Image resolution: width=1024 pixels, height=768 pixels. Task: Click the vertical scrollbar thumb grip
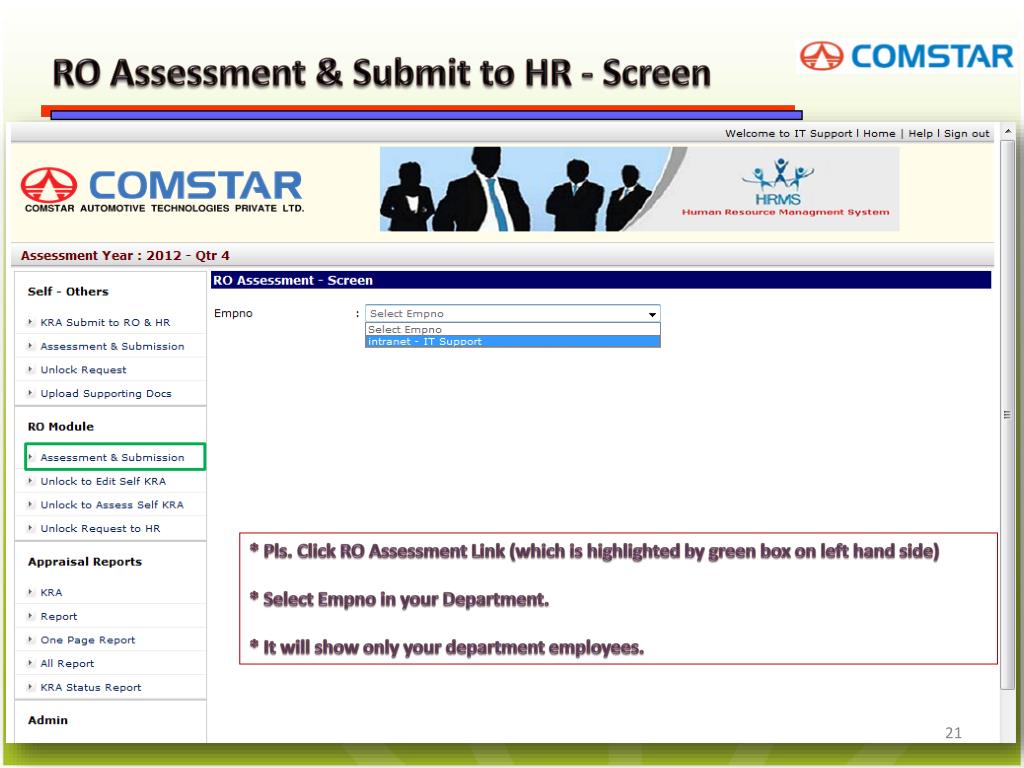tap(1007, 415)
